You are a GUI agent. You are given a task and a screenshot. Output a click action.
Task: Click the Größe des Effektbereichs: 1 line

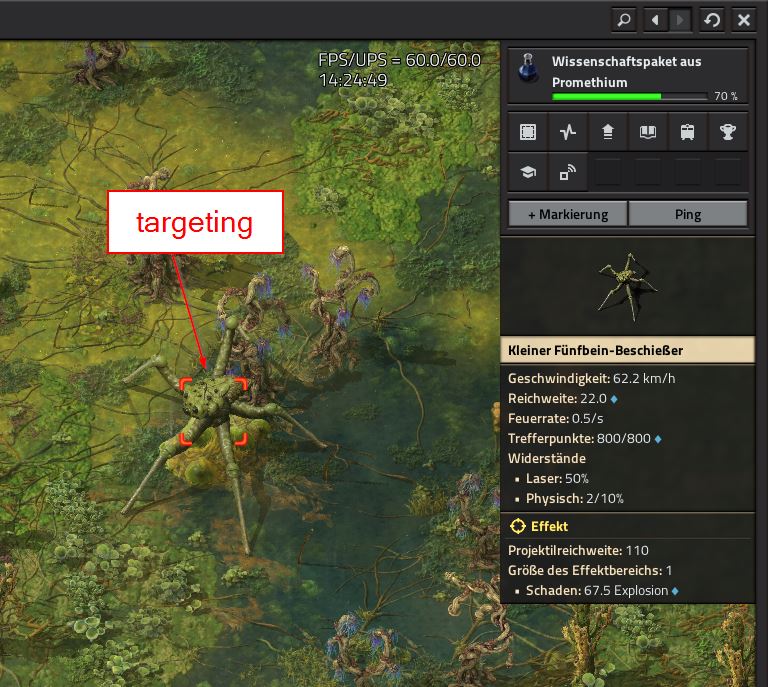point(590,570)
